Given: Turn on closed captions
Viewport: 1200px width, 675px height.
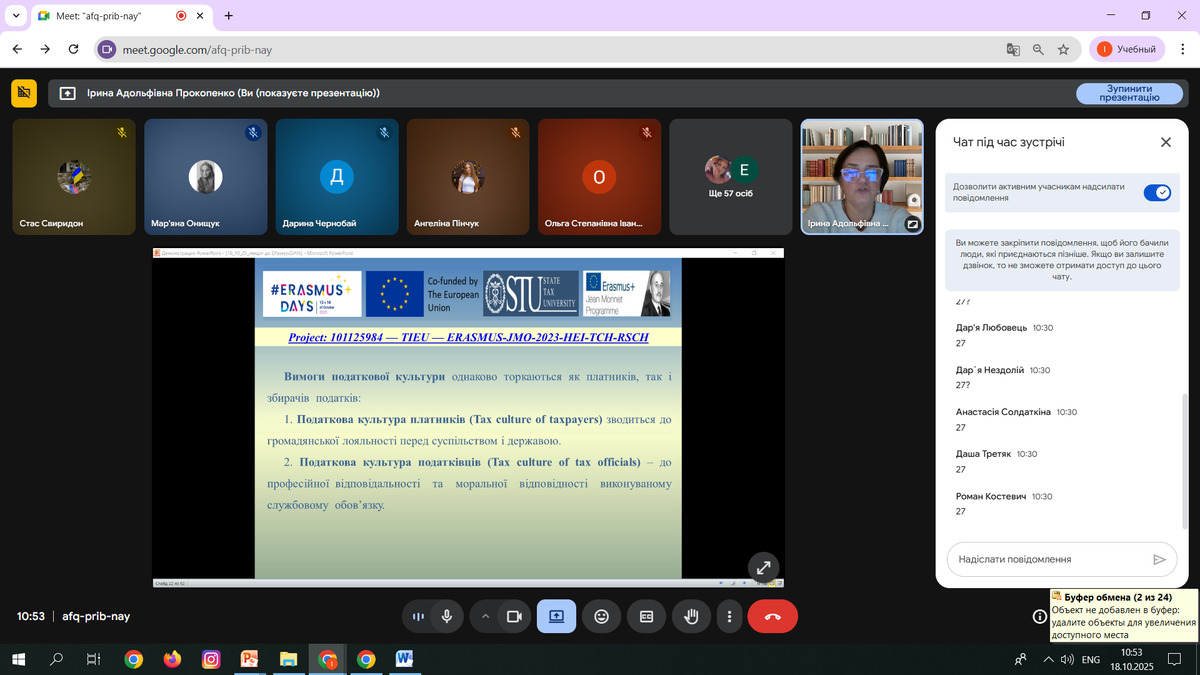Looking at the screenshot, I should tap(646, 617).
